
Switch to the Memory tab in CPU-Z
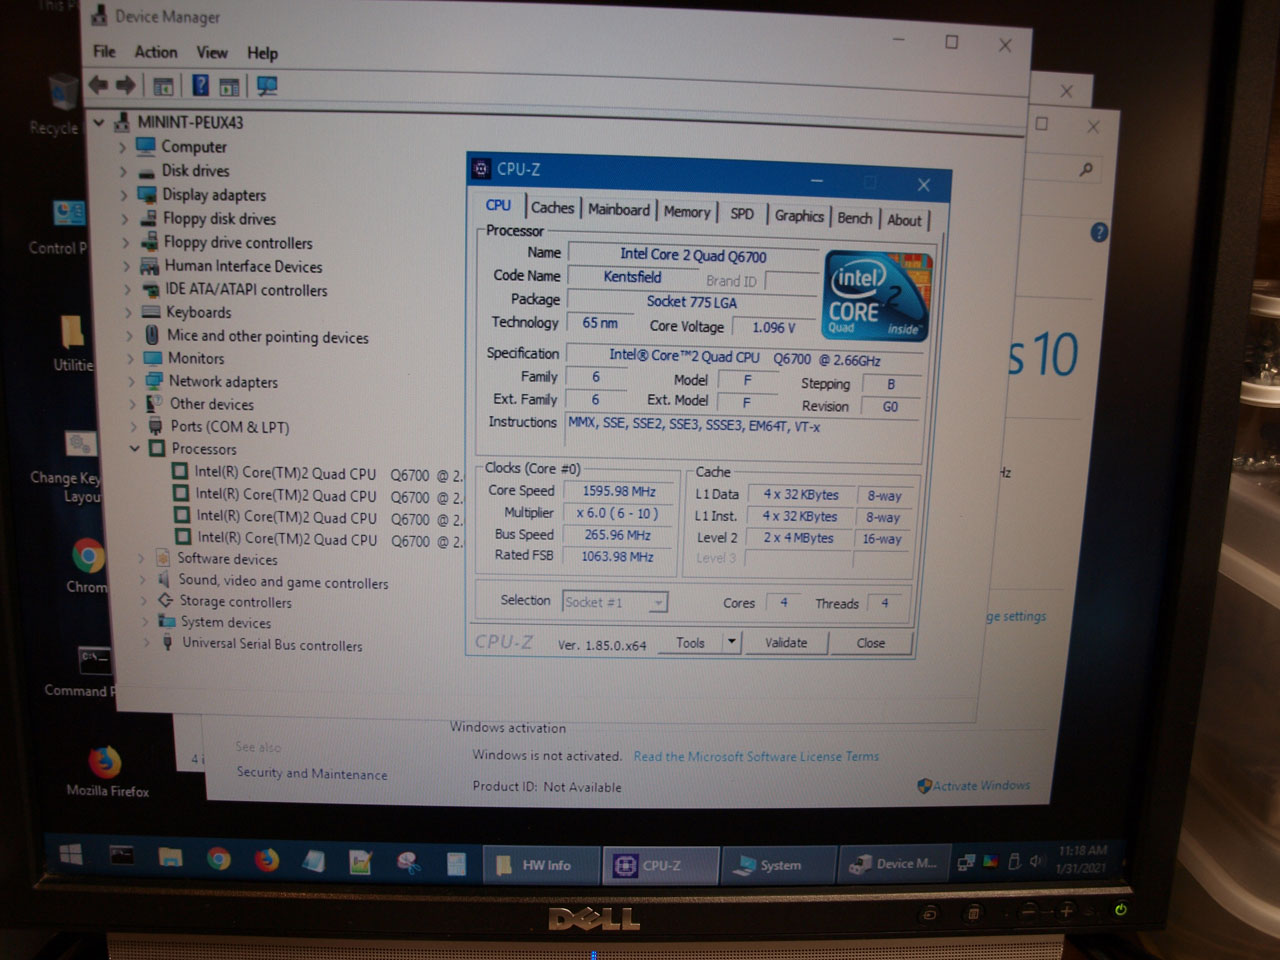687,212
